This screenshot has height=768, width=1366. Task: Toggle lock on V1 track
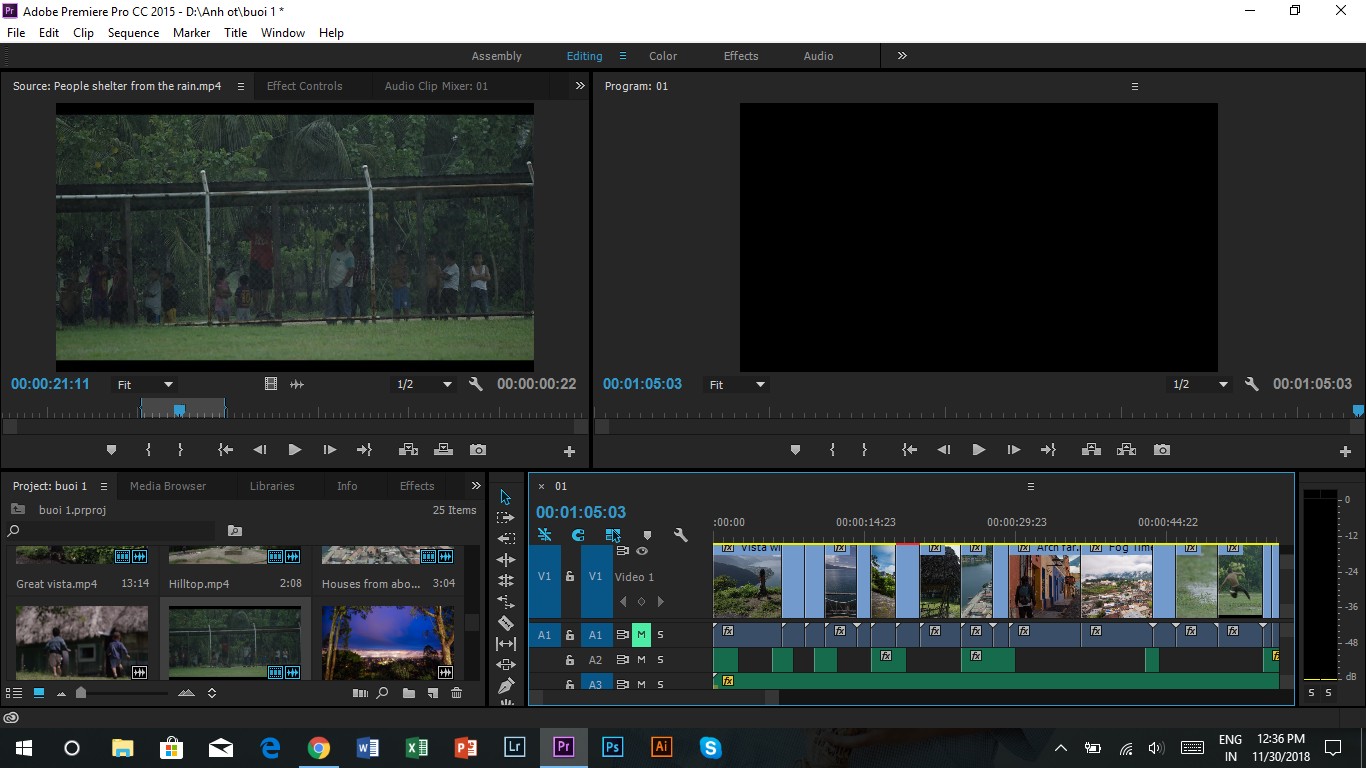(570, 577)
